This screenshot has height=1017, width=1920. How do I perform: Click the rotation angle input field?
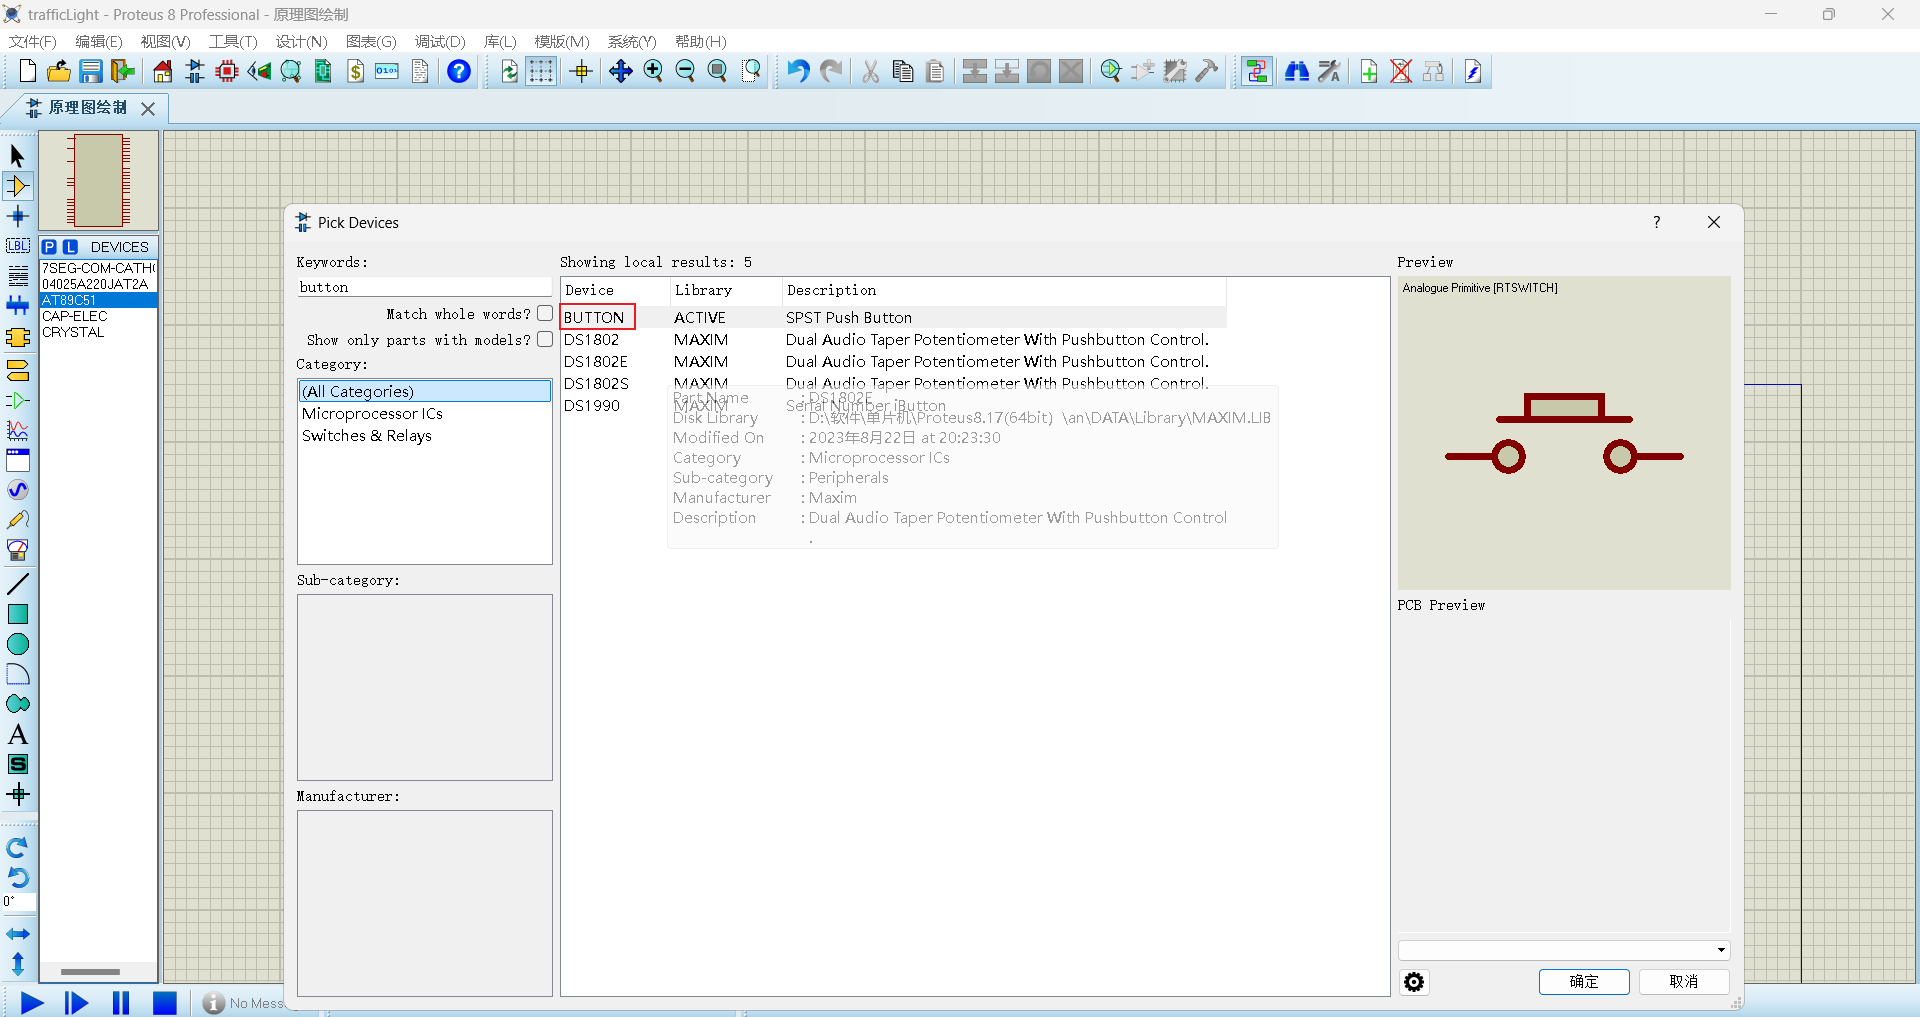19,902
